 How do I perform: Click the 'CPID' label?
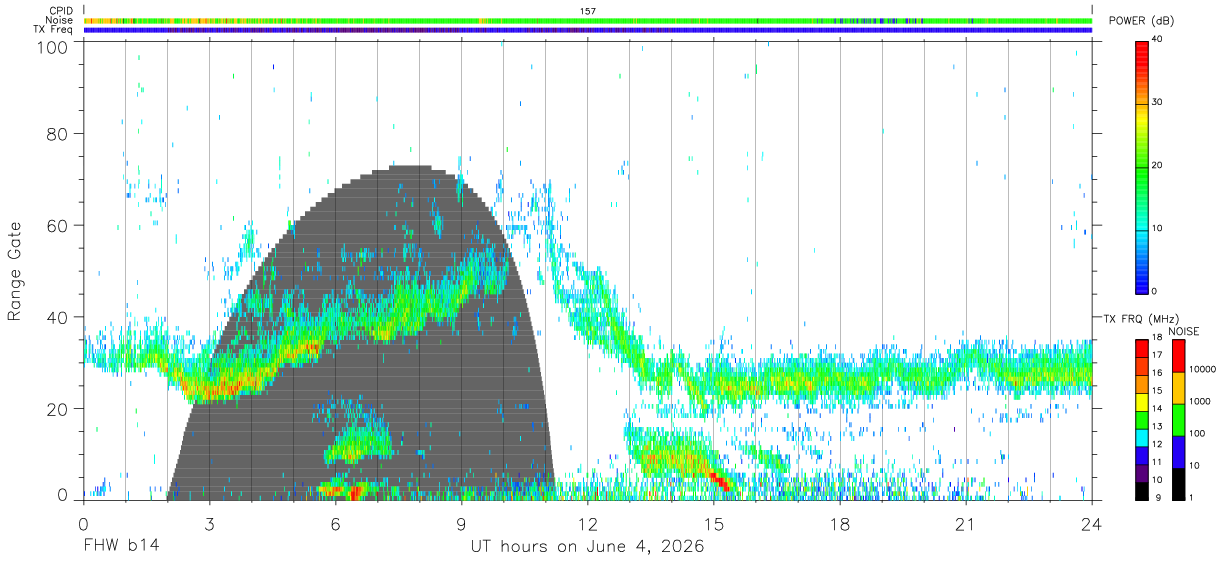(60, 11)
